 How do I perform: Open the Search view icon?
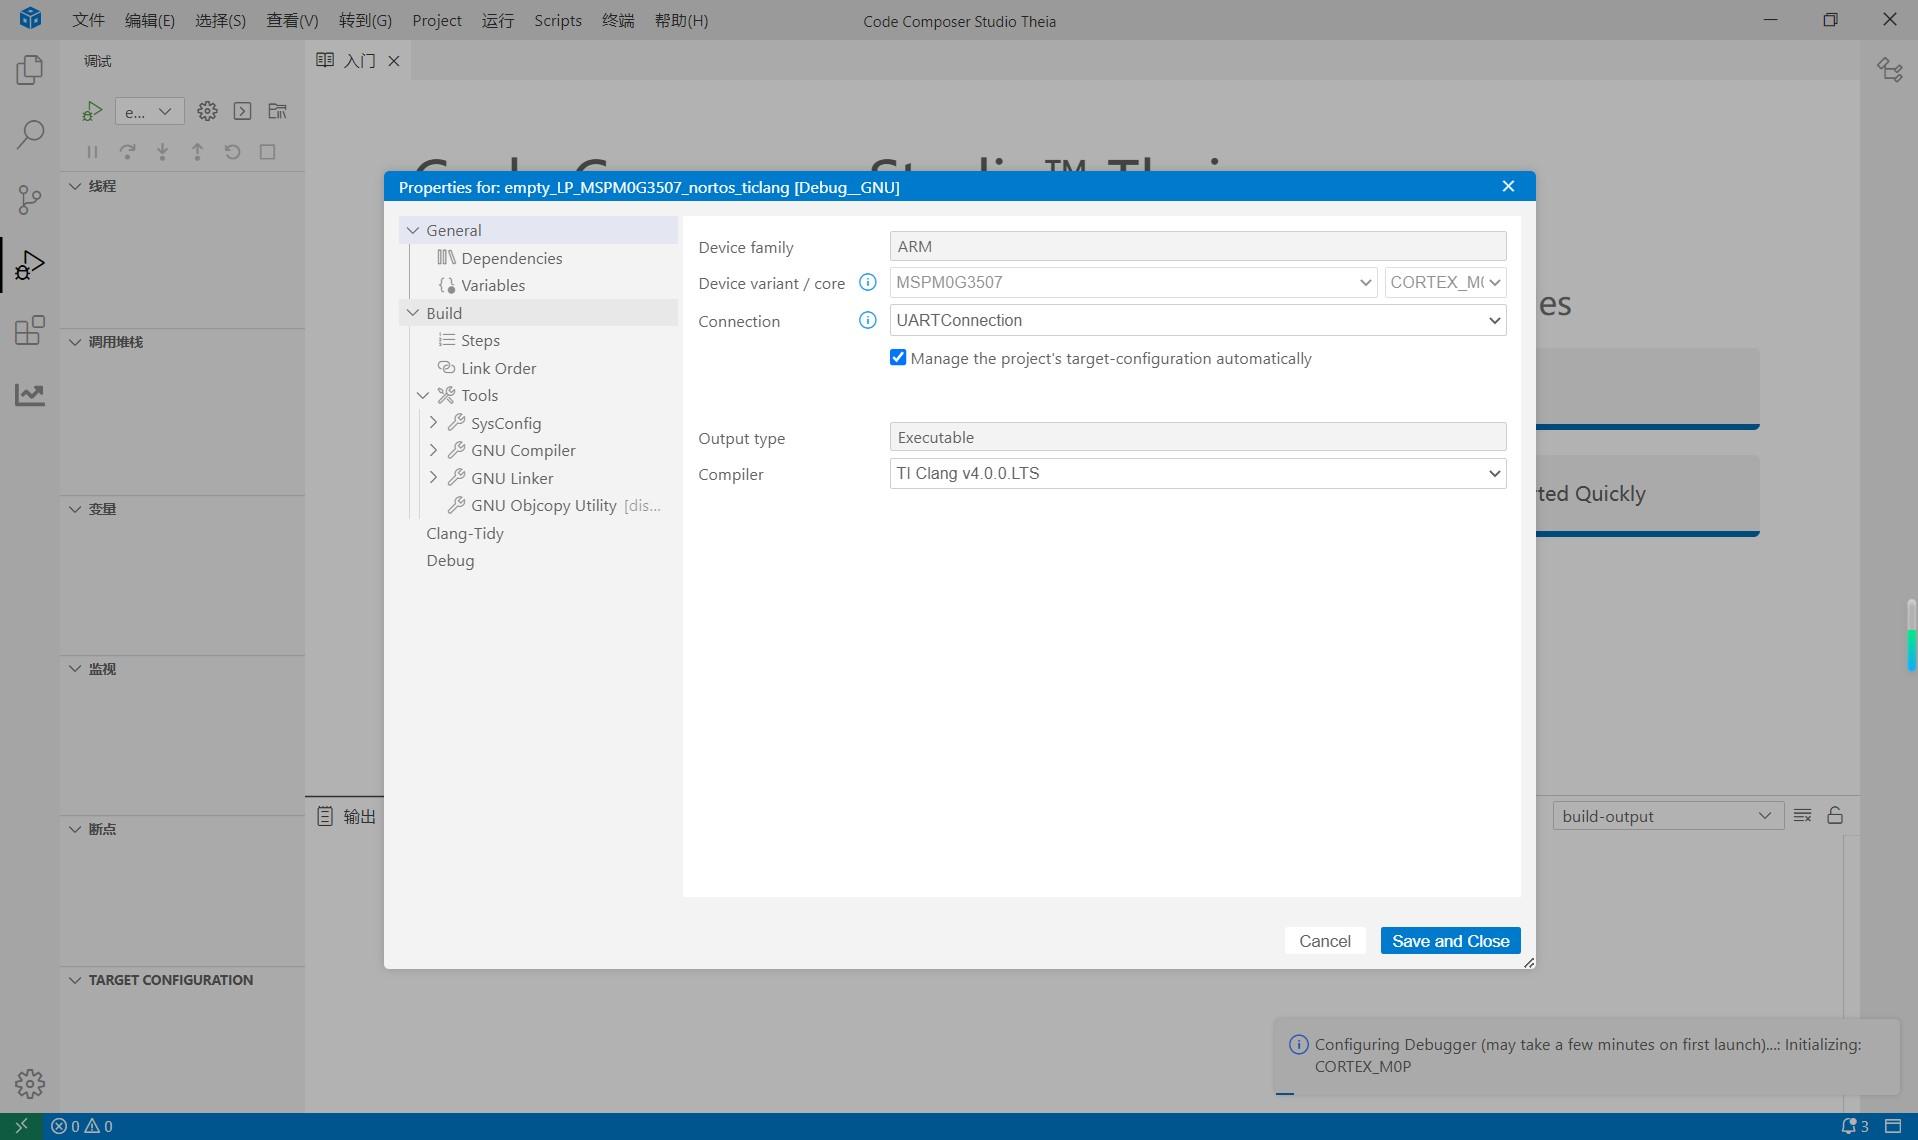[x=30, y=134]
